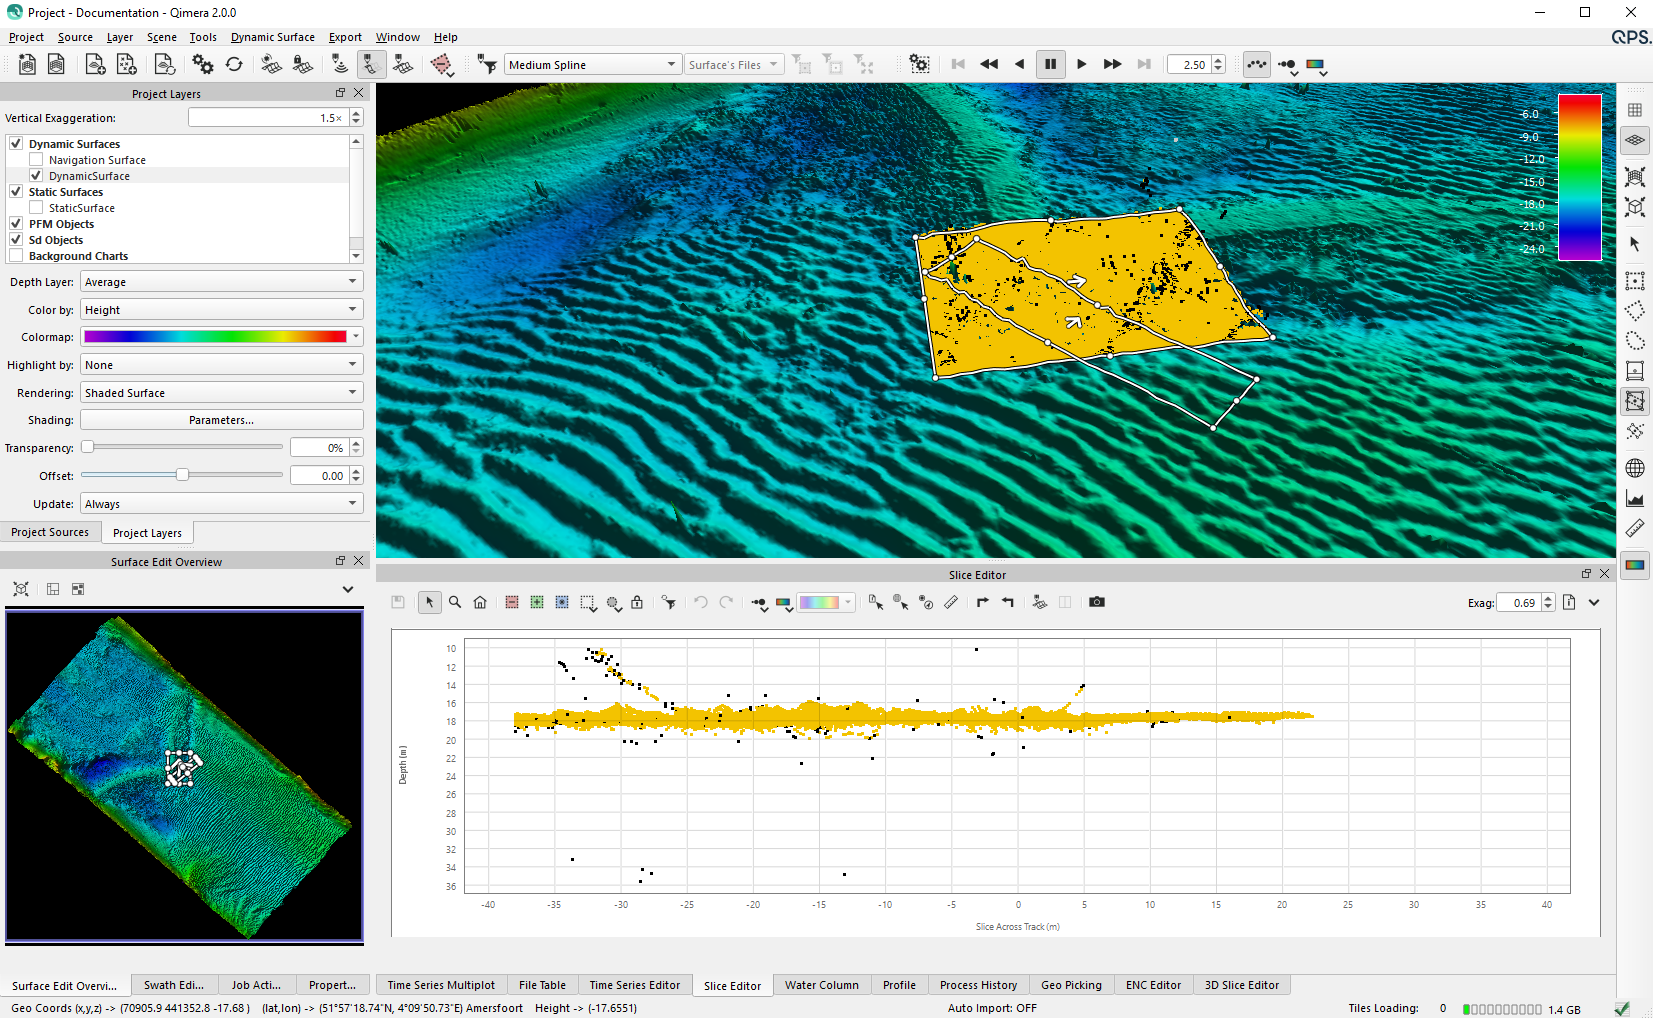Click the refresh arrows icon in main toolbar
This screenshot has height=1018, width=1653.
[x=234, y=65]
